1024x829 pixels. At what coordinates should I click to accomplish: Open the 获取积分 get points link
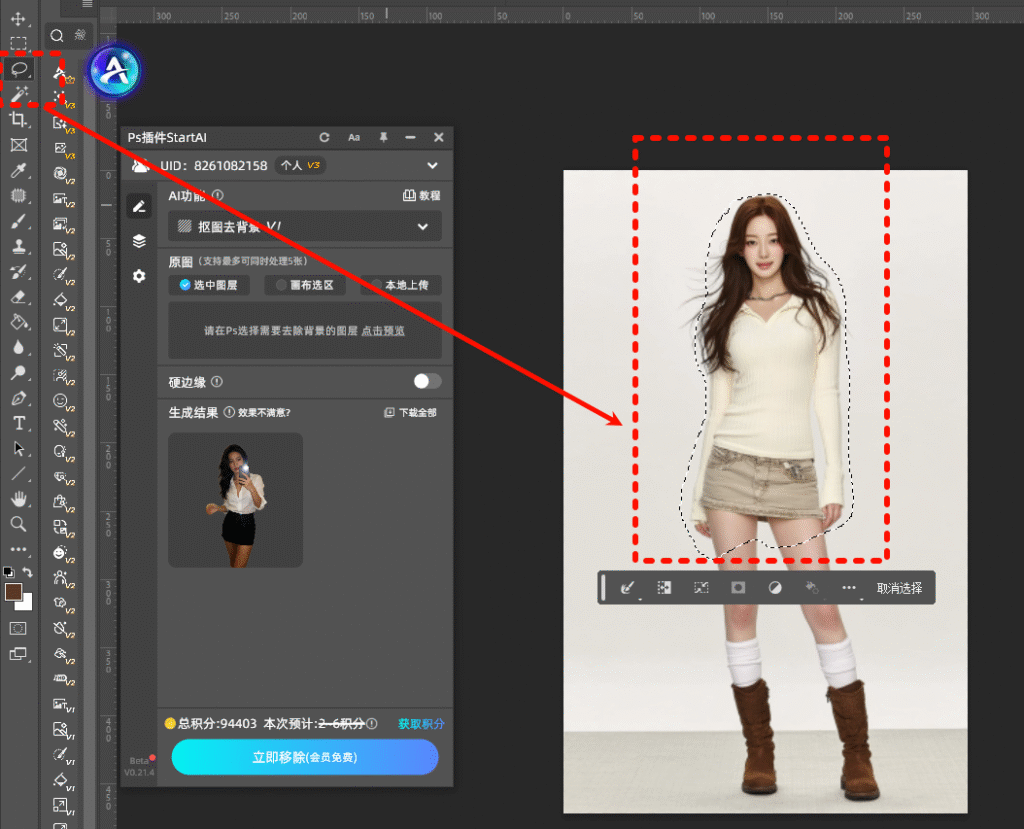421,724
